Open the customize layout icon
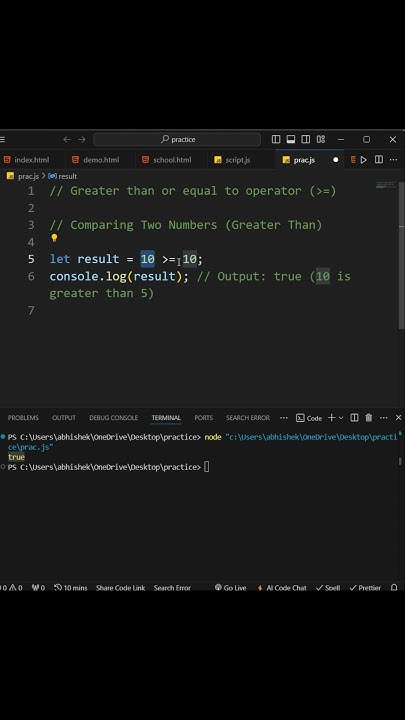 tap(321, 139)
